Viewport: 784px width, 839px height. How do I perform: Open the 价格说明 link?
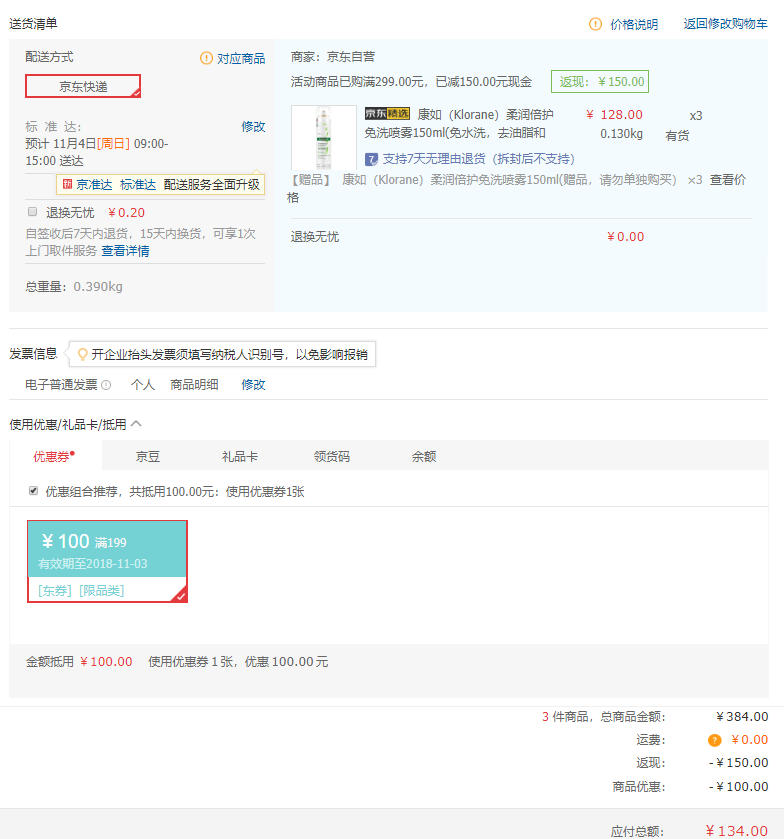coord(634,24)
